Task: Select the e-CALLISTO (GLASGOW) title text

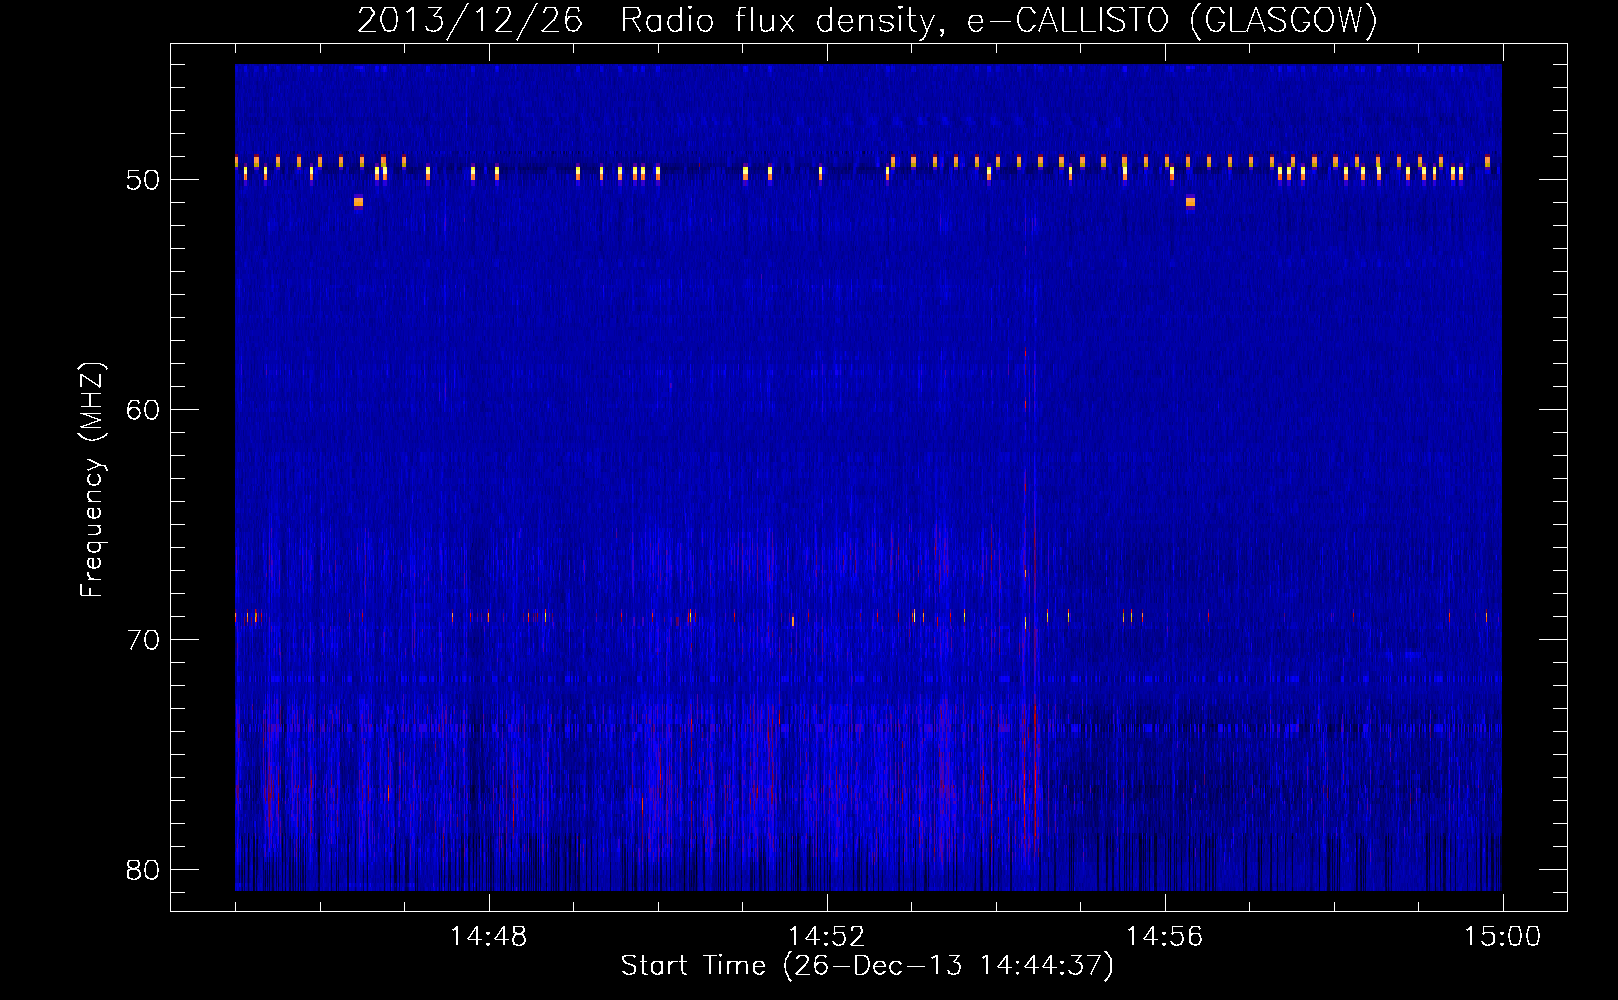Action: pyautogui.click(x=1172, y=21)
